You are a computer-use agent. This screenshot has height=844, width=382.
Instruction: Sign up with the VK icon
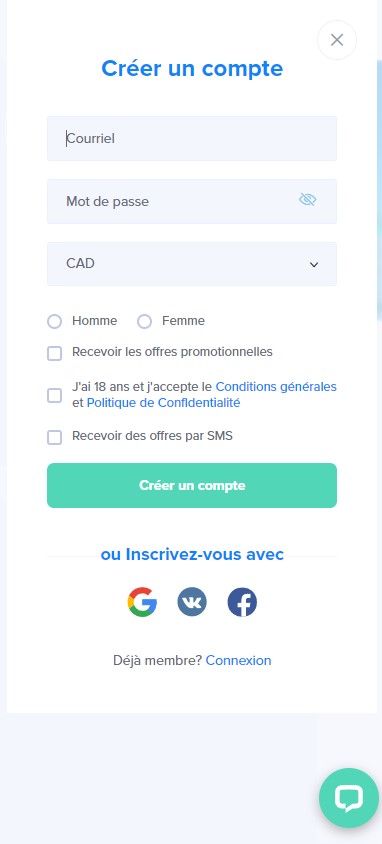point(192,602)
